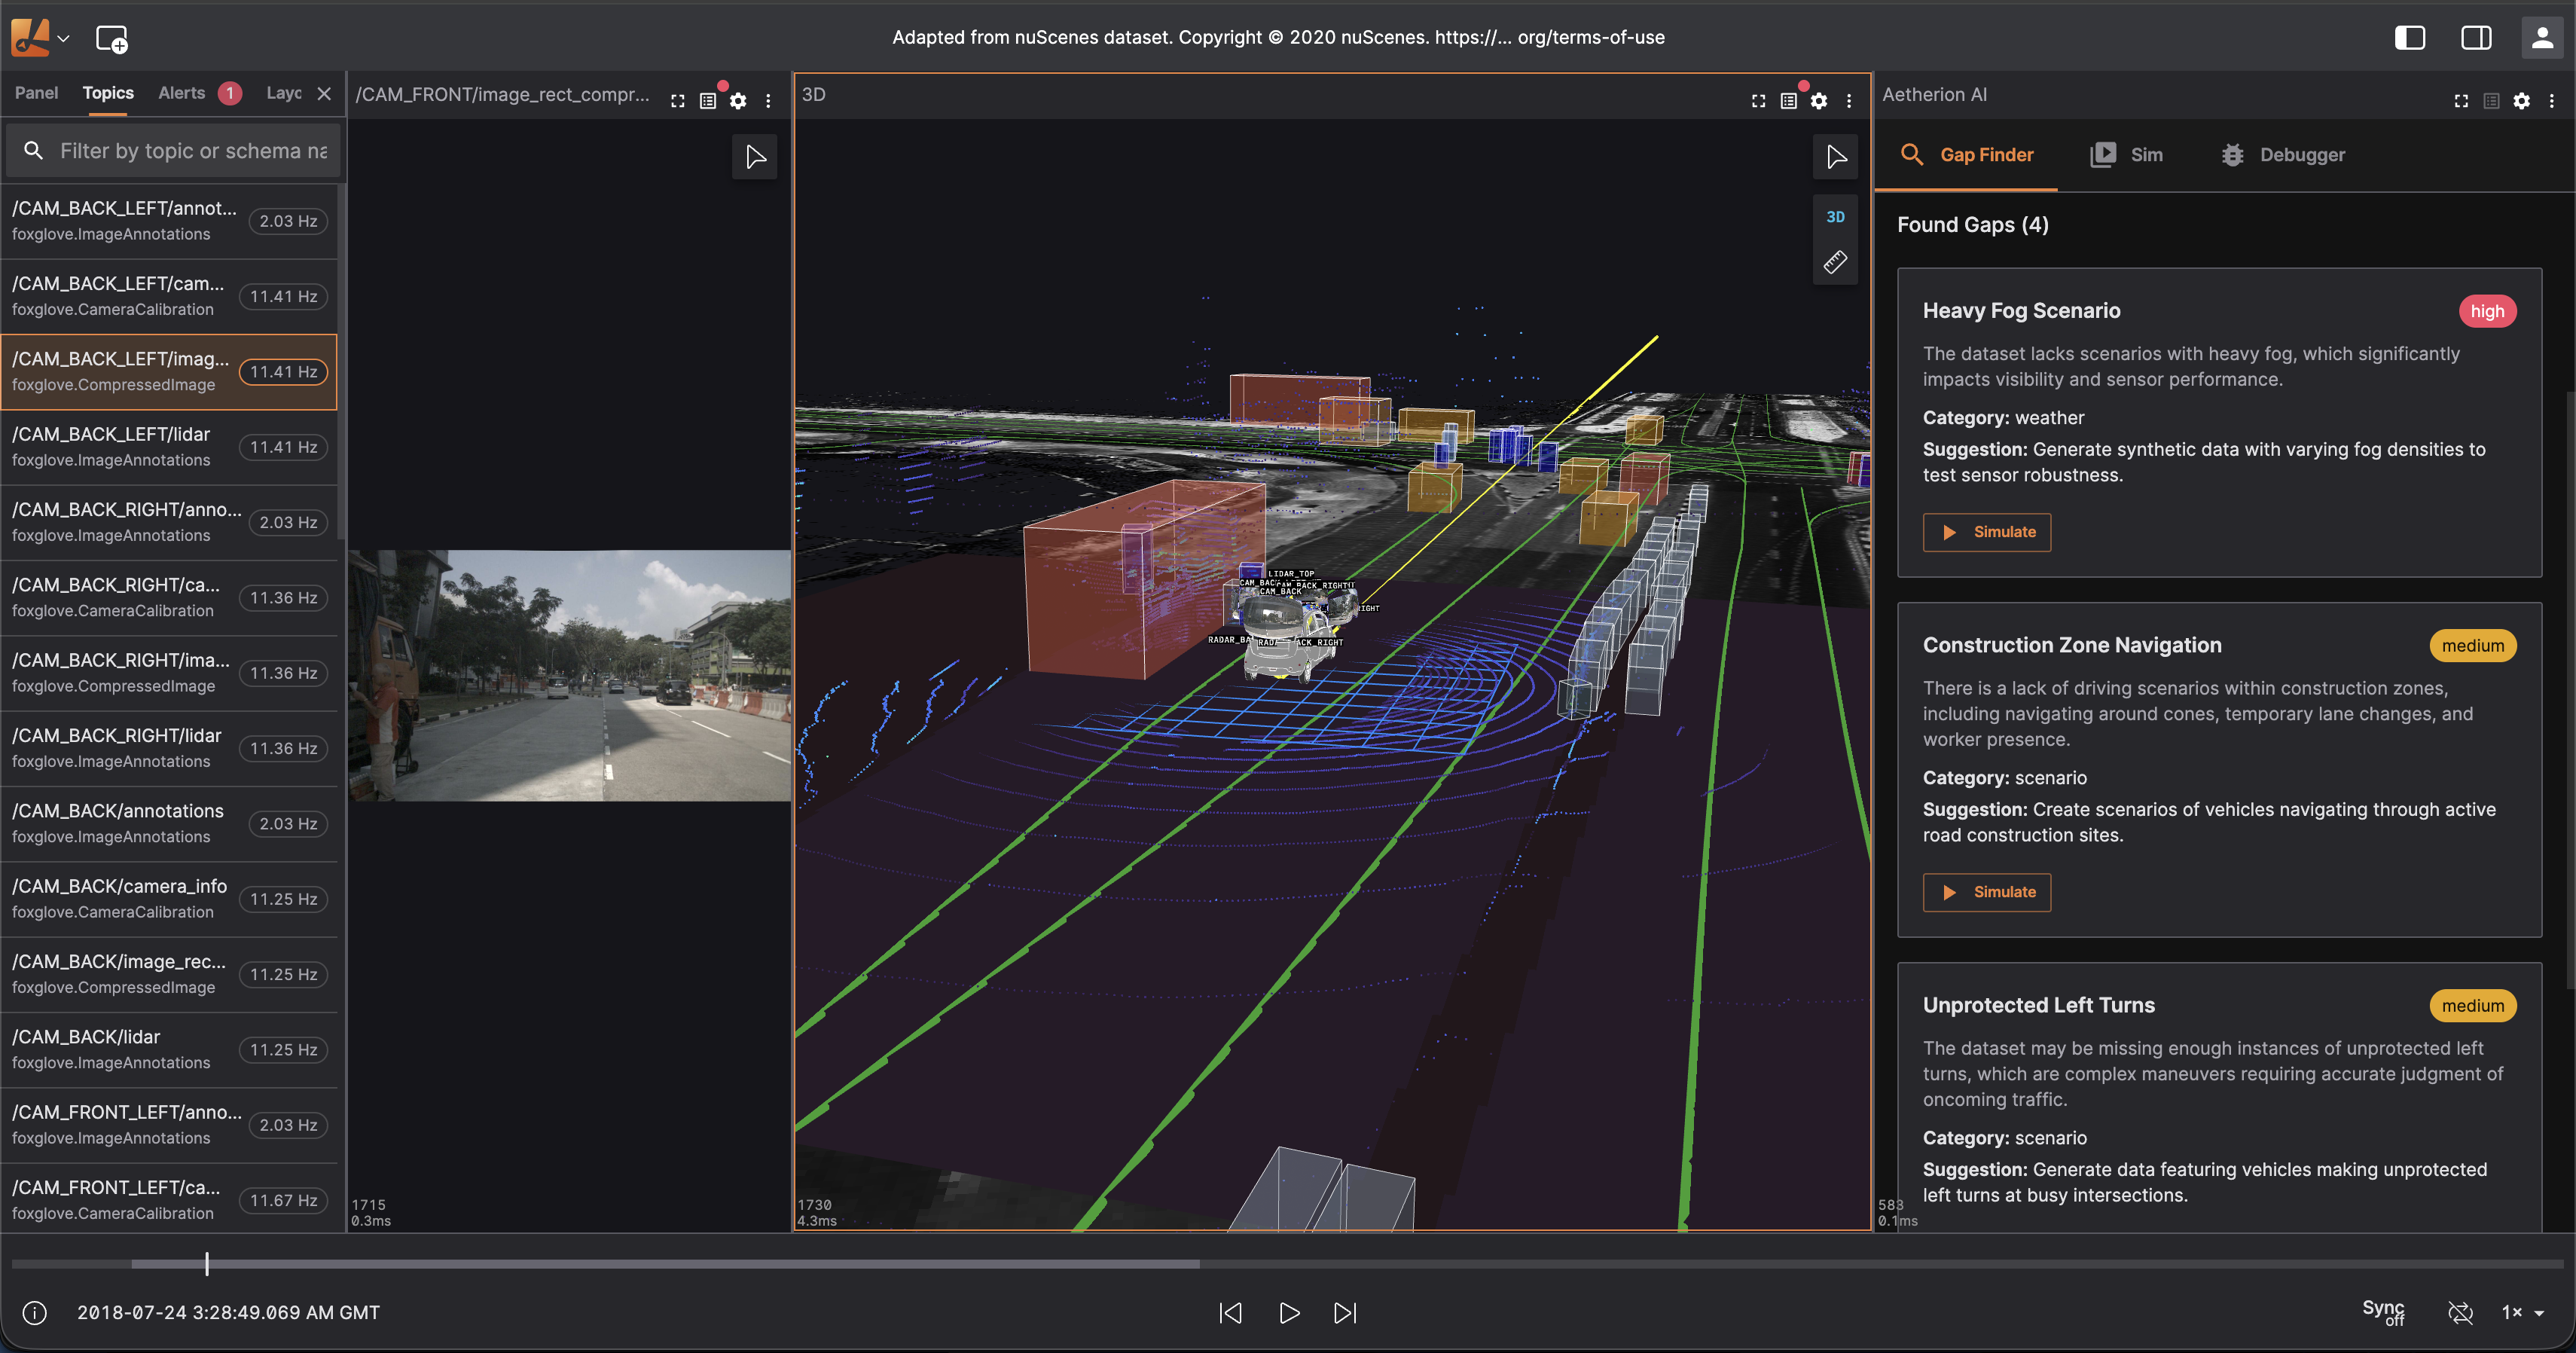The image size is (2576, 1353).
Task: Toggle the left sidebar visibility
Action: tap(2409, 38)
